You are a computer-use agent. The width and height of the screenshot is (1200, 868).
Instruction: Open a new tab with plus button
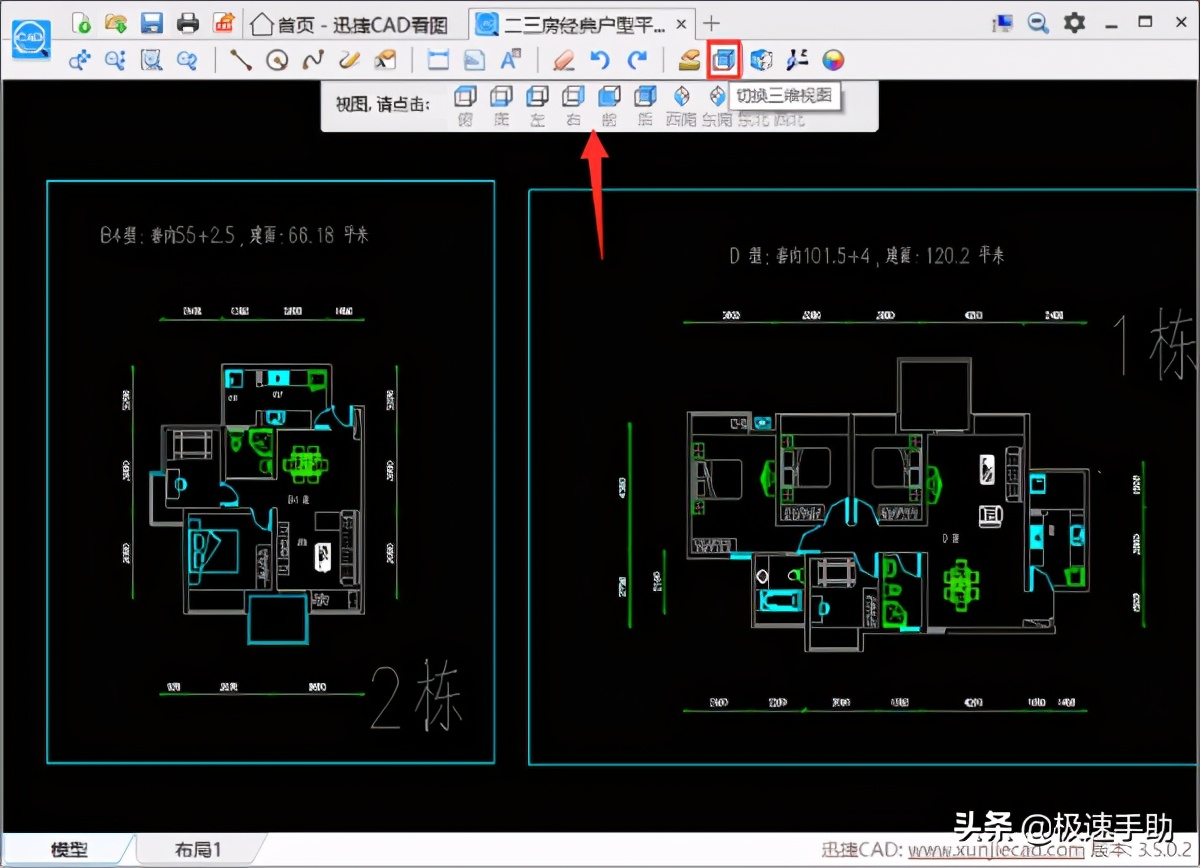711,23
